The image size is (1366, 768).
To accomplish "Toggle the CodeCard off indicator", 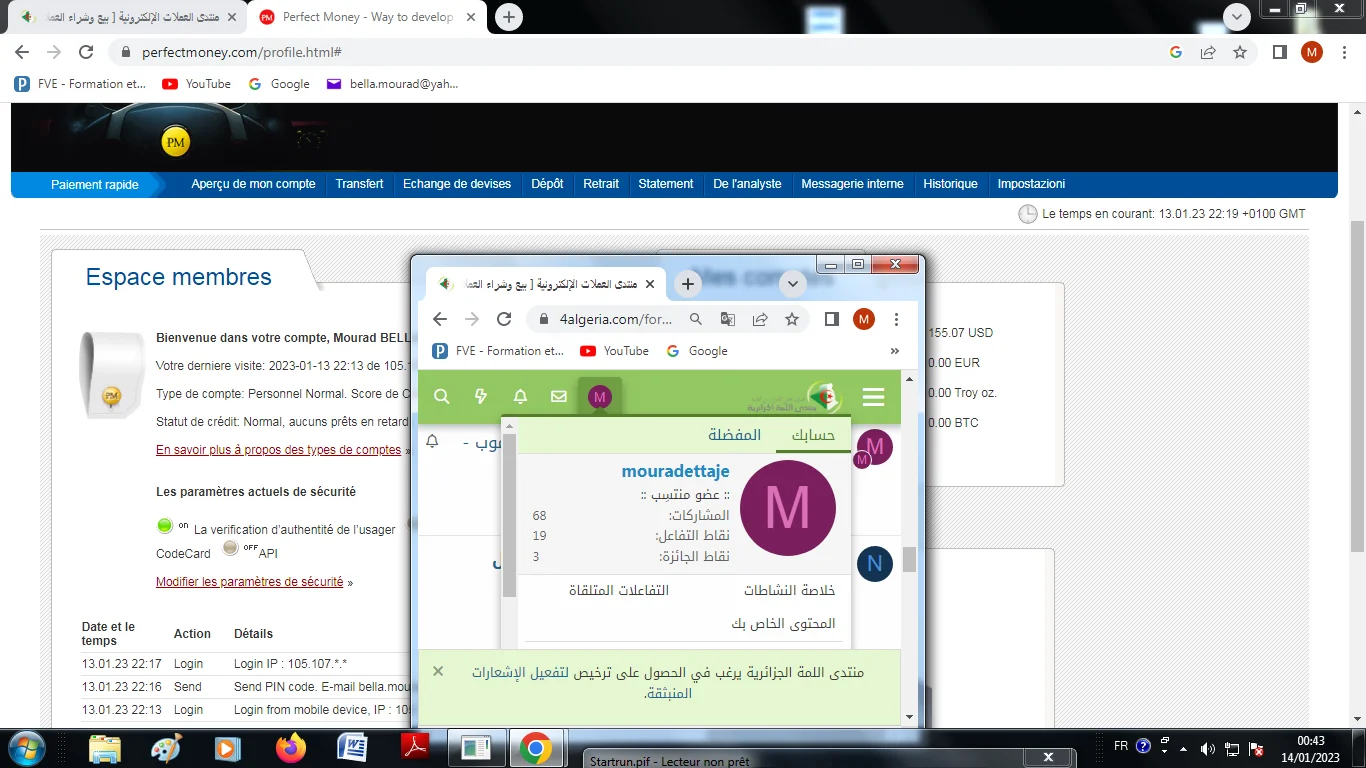I will pos(230,548).
